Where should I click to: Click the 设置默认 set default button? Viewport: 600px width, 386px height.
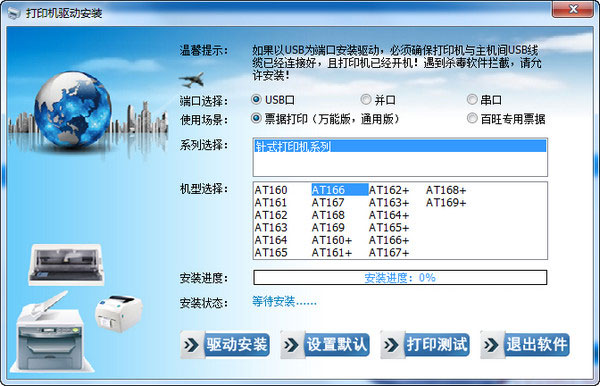tap(325, 345)
